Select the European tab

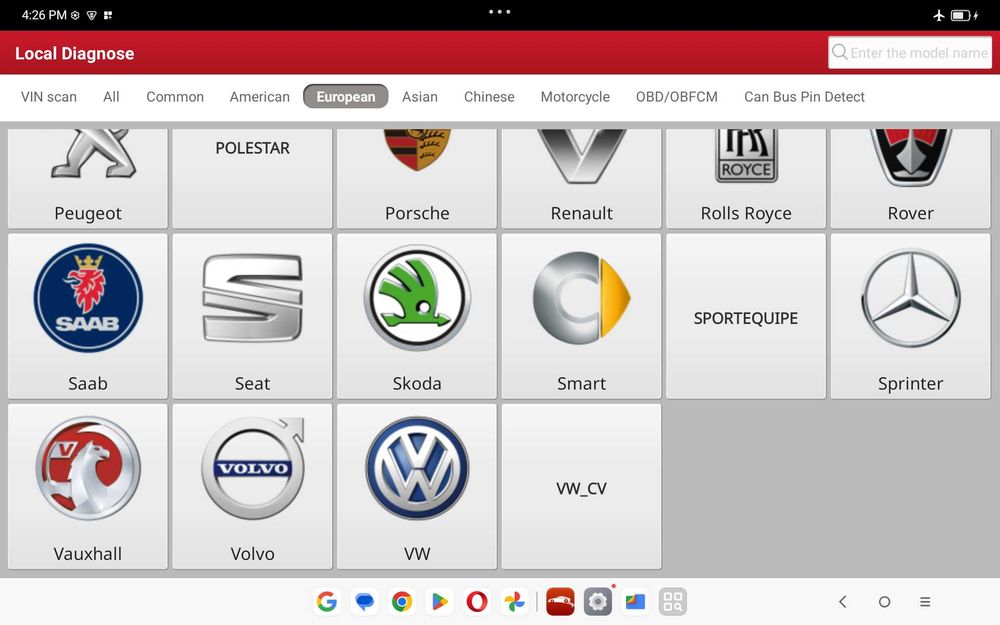[346, 96]
